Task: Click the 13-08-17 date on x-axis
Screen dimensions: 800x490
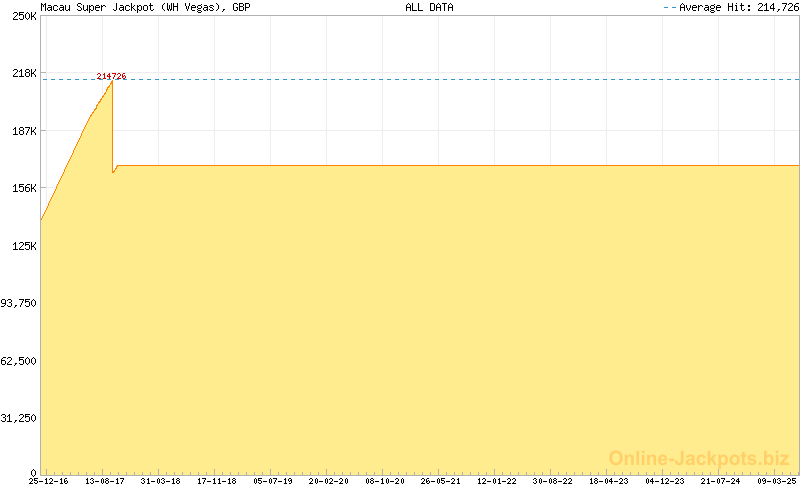Action: [x=104, y=481]
